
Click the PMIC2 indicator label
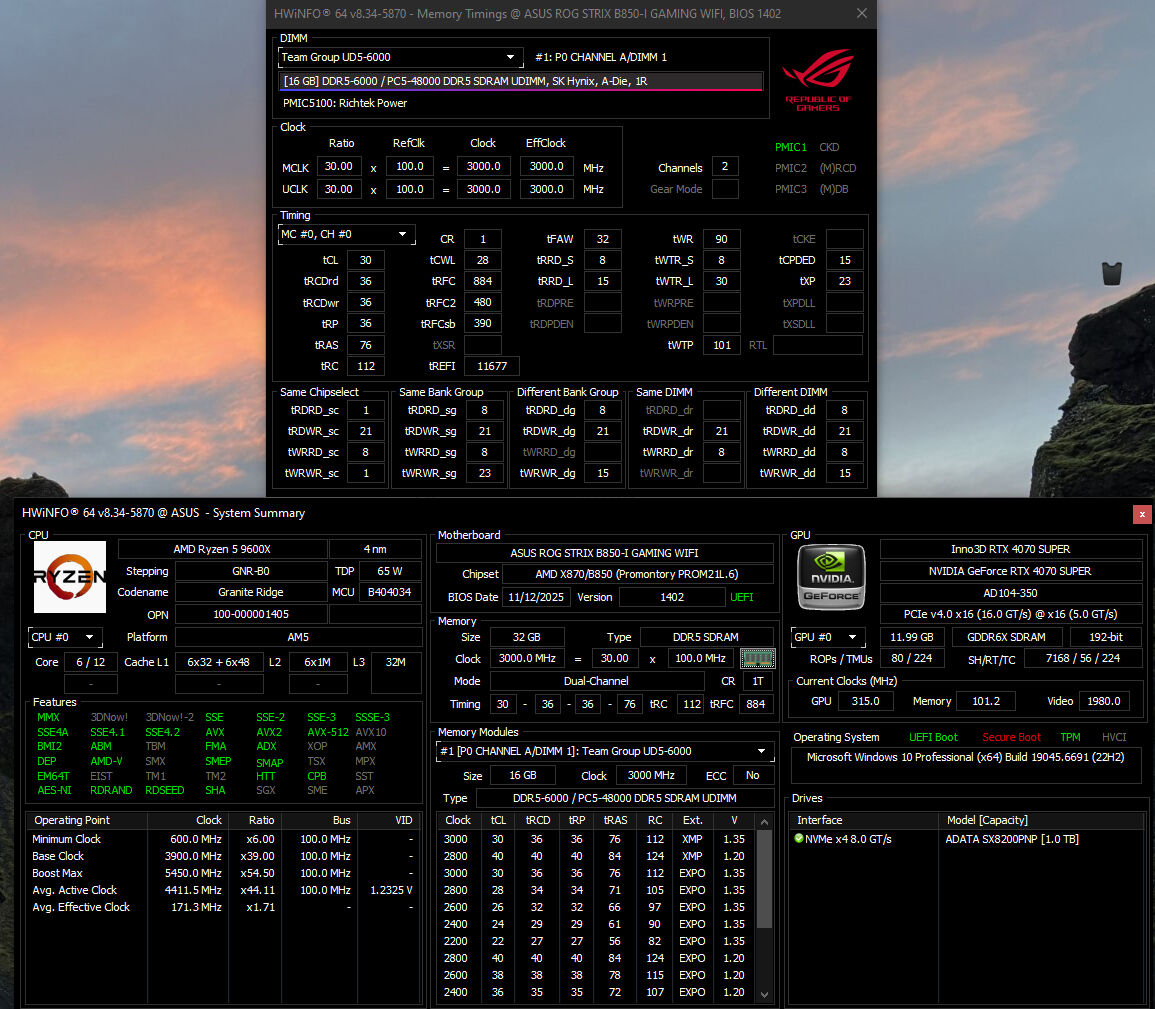(790, 168)
